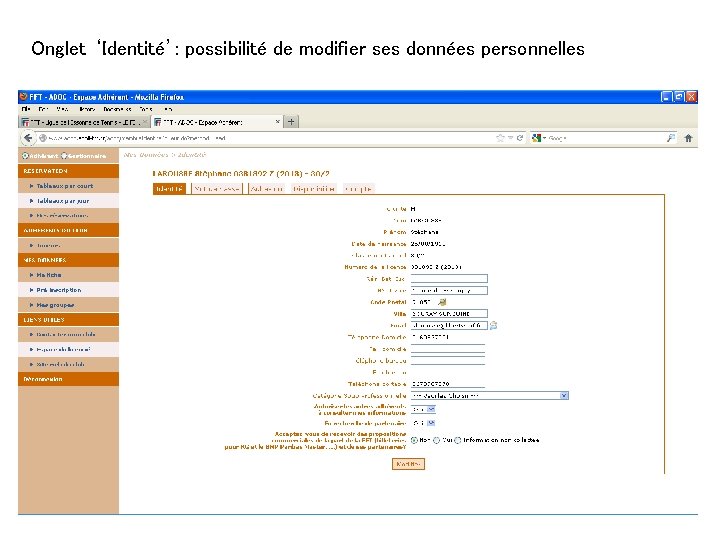Viewport: 720px width, 540px height.
Task: Open the search engine selector dropdown arrow
Action: pos(545,138)
